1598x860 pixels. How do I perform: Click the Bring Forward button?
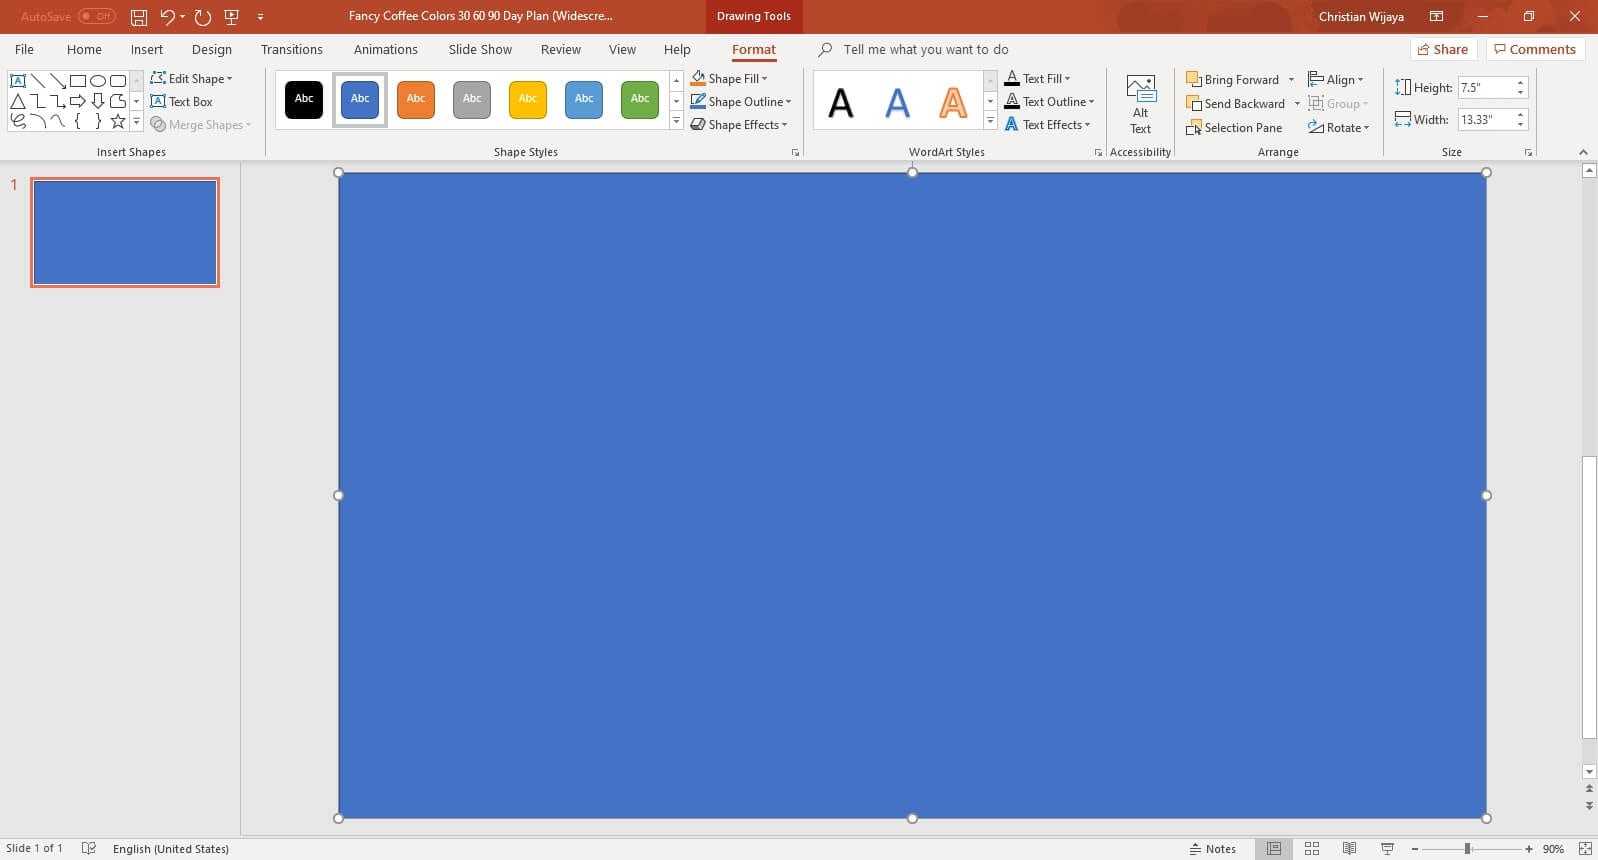pyautogui.click(x=1232, y=80)
